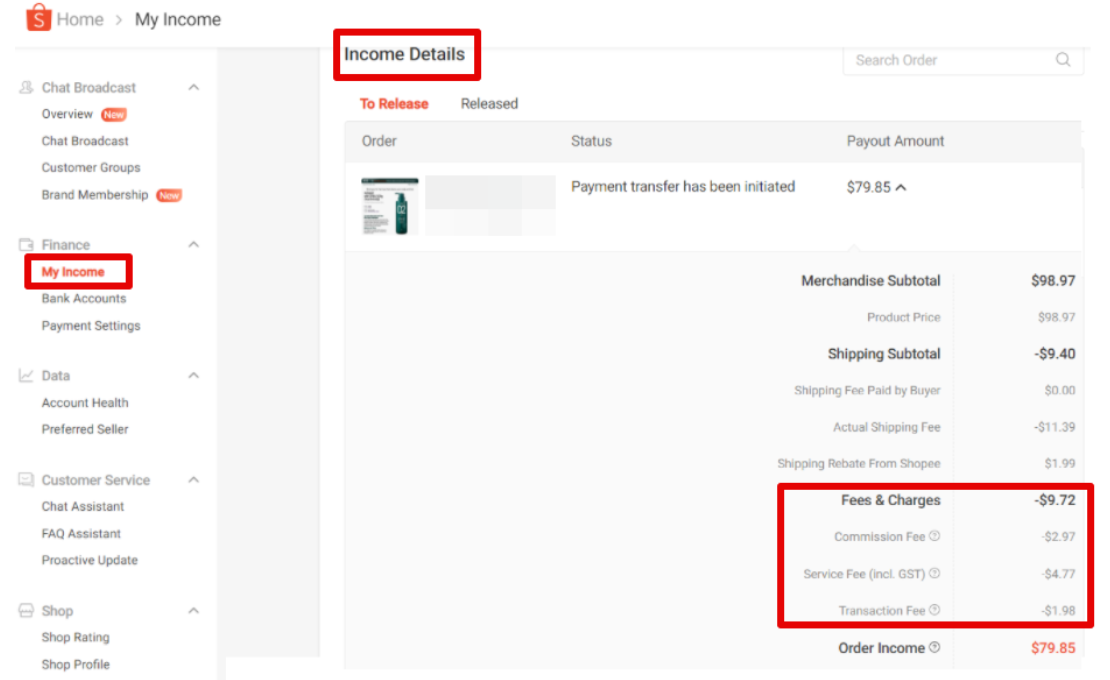Click the Search Order field
1110x680 pixels.
click(950, 60)
